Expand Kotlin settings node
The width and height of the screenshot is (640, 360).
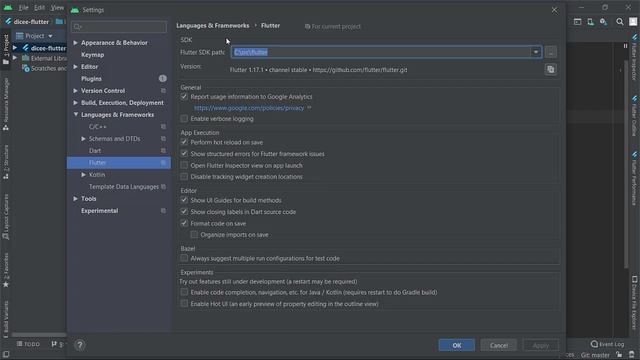[x=83, y=175]
